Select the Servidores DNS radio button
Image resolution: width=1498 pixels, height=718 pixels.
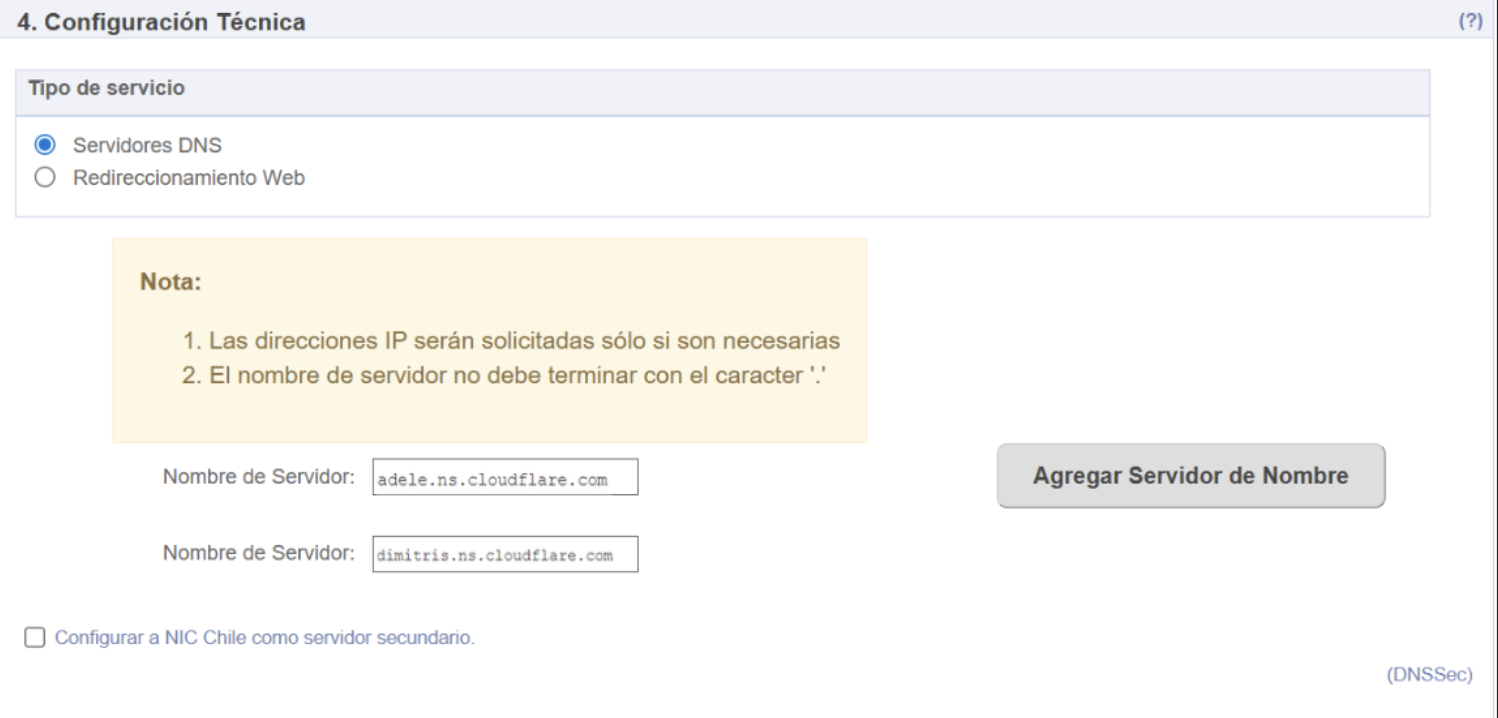(x=44, y=145)
